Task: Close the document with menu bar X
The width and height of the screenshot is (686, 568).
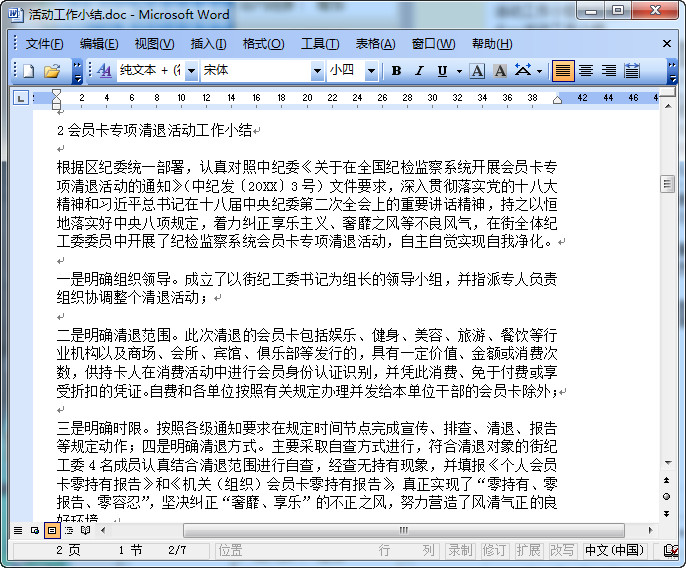Action: coord(667,44)
